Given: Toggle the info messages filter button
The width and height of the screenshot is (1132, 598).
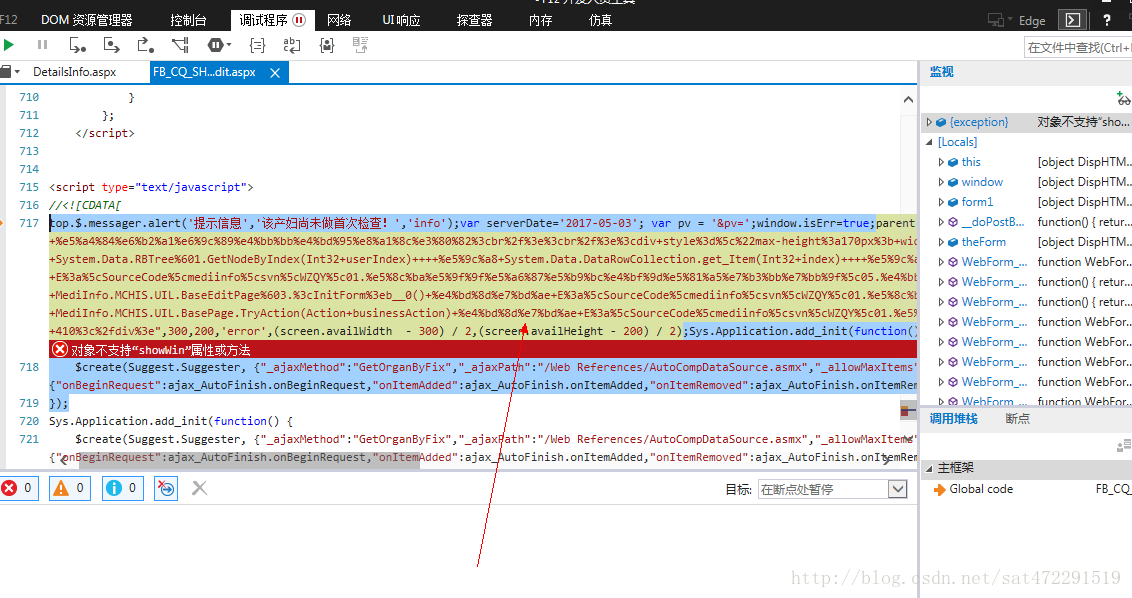Looking at the screenshot, I should point(123,488).
